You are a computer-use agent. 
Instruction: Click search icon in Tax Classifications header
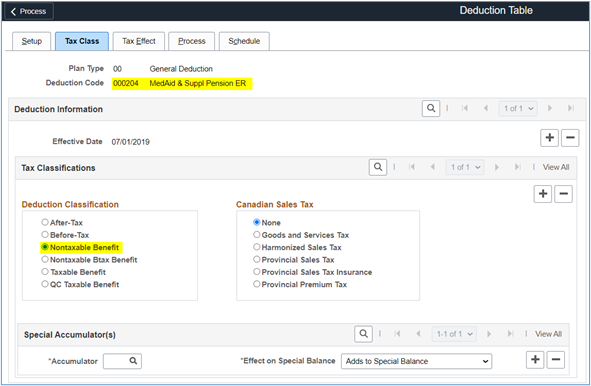378,167
